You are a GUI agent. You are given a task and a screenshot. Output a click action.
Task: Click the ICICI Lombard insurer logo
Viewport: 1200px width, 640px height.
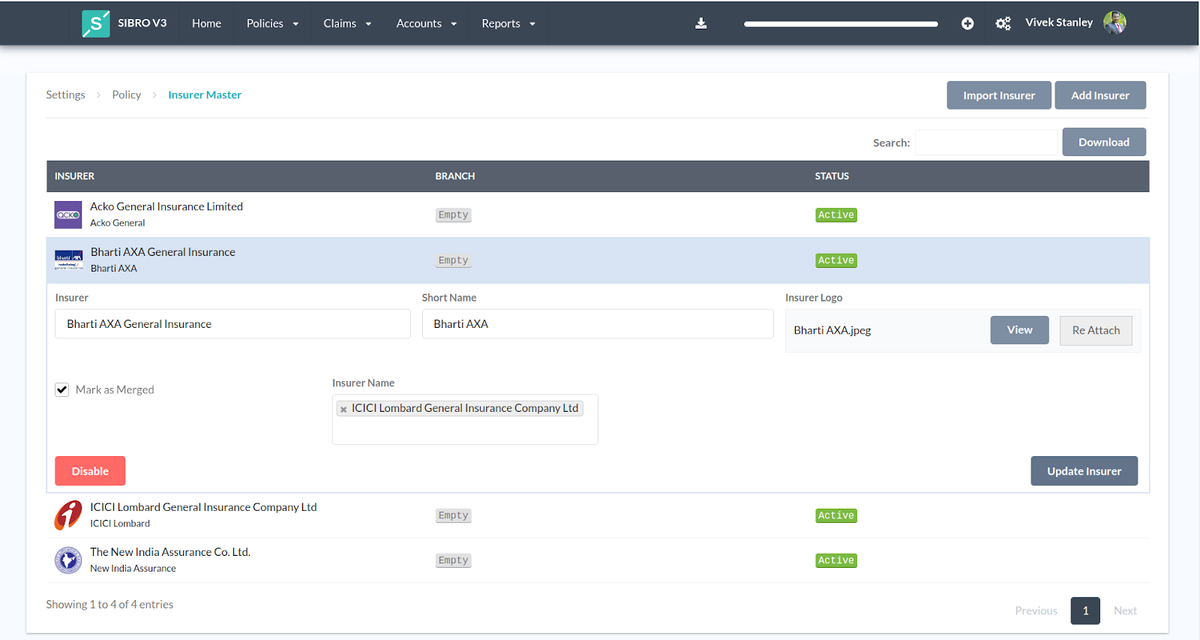68,515
